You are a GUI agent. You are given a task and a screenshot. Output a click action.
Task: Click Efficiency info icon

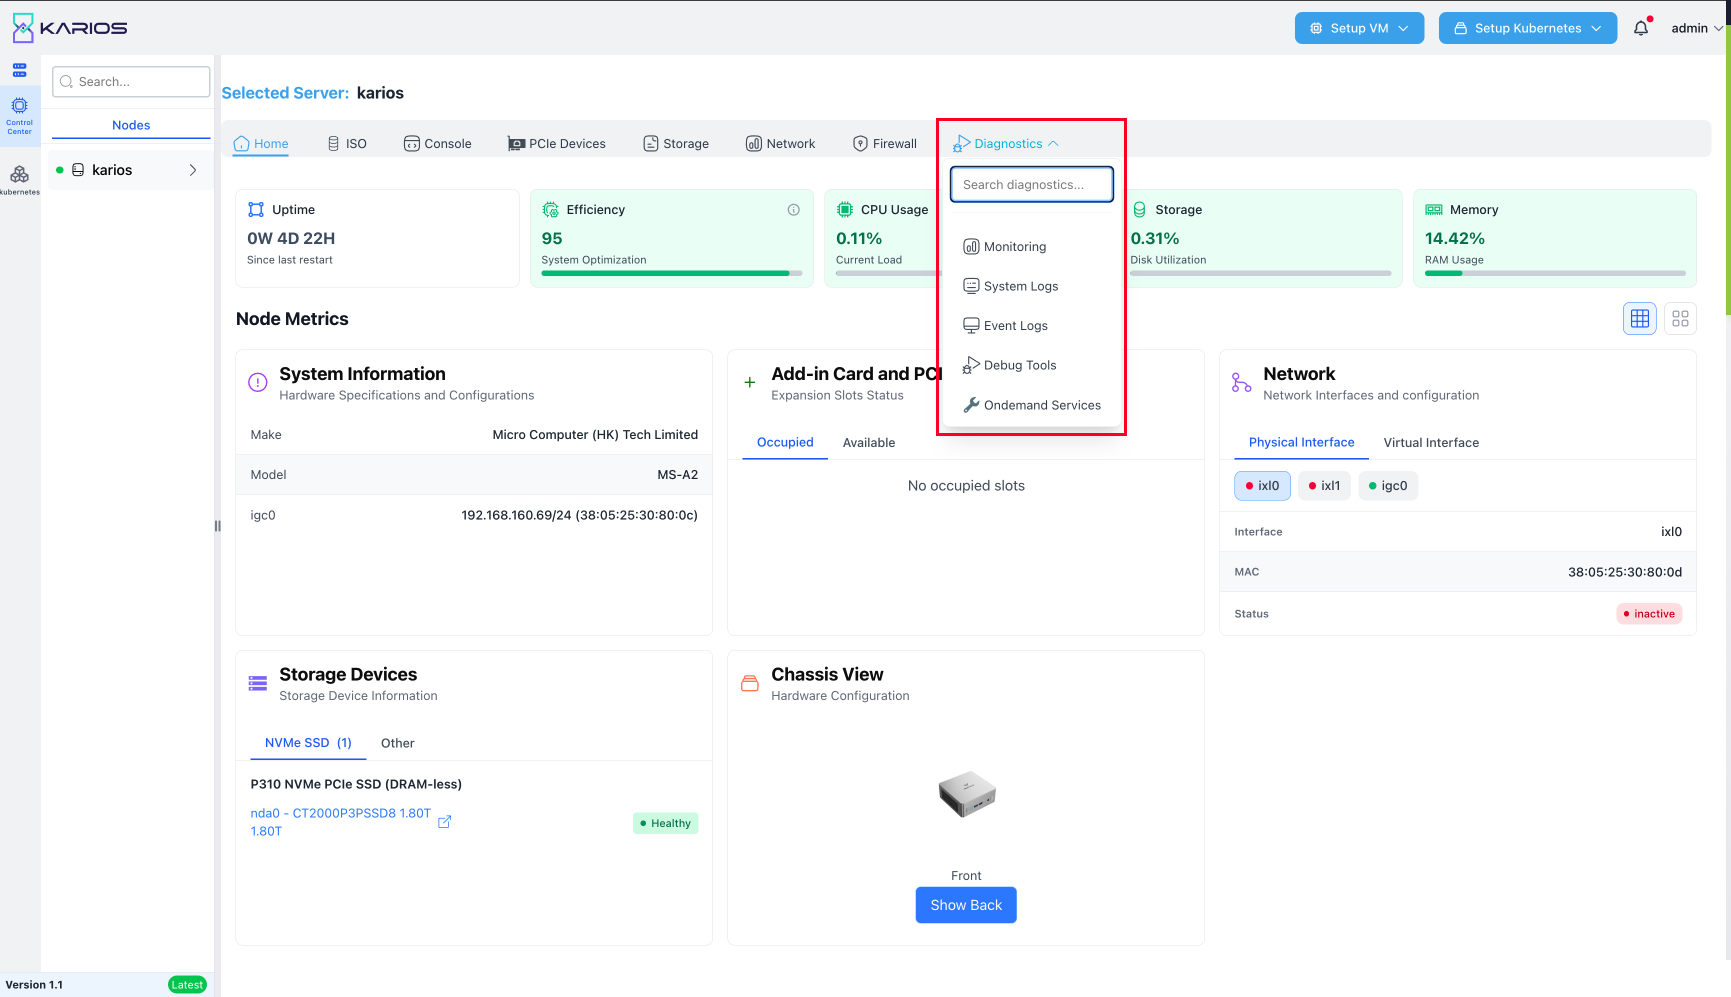[793, 210]
